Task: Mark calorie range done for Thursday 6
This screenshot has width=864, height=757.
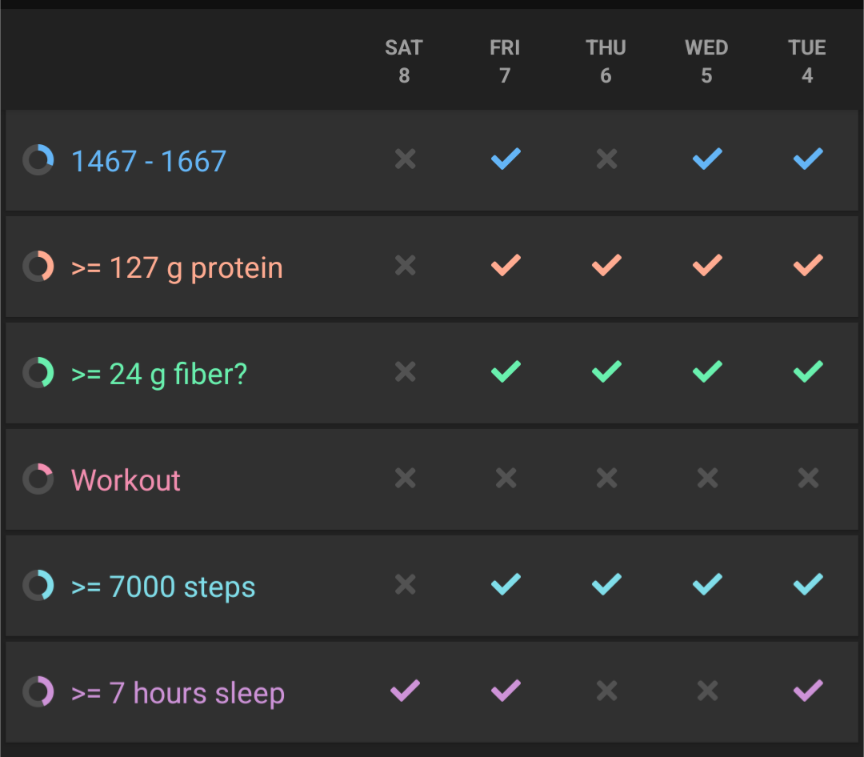Action: pyautogui.click(x=606, y=159)
